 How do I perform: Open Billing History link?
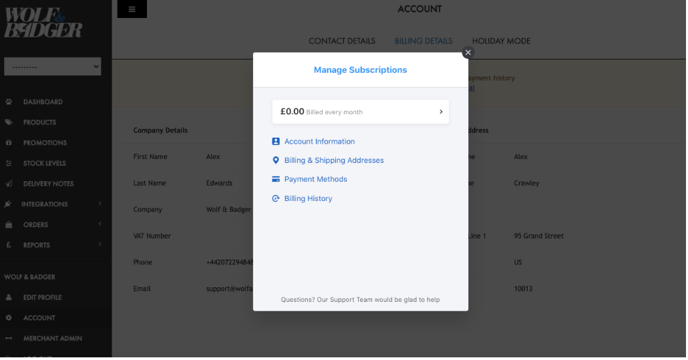point(308,198)
